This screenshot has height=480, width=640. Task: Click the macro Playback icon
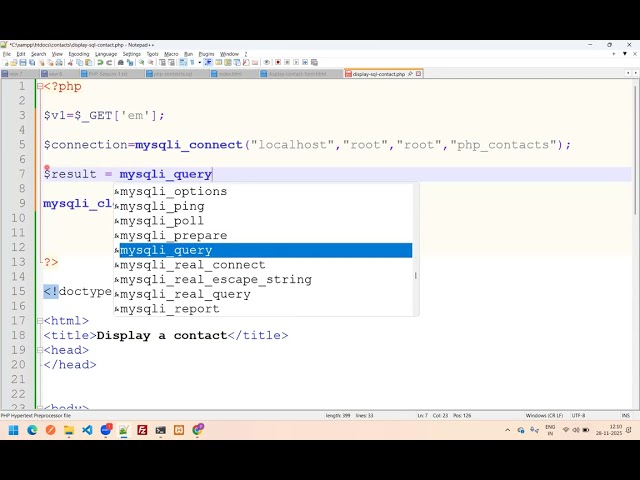click(296, 62)
